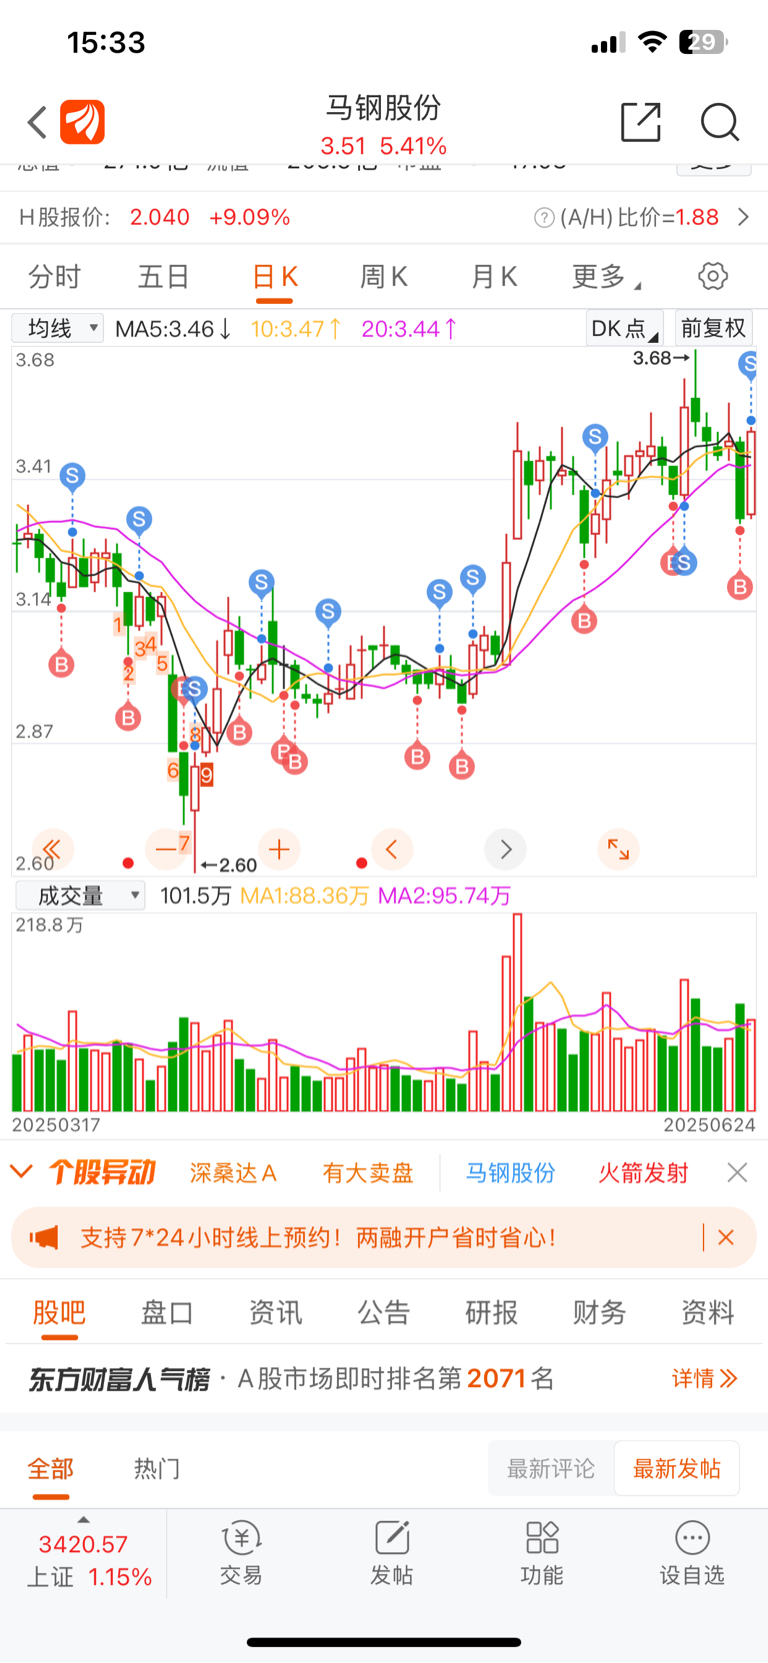Open the 公告 tab
Screen dimensions: 768x1663
[384, 1312]
